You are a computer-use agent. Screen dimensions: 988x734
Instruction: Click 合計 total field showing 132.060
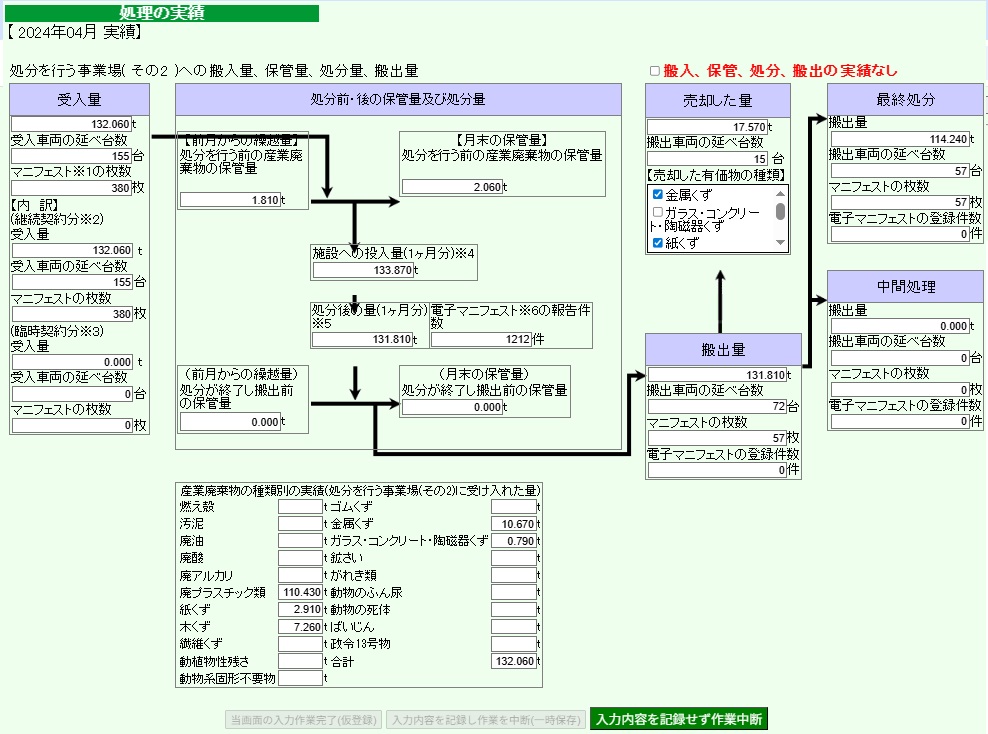pyautogui.click(x=514, y=661)
